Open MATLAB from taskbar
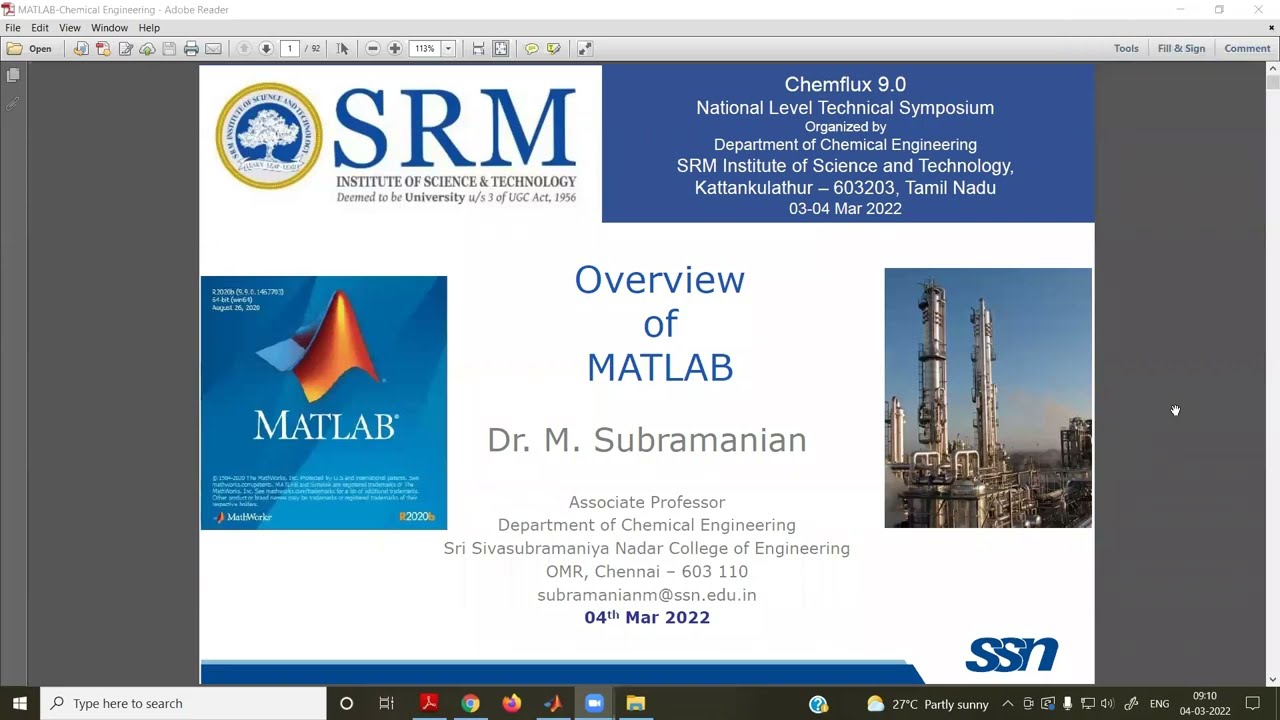The height and width of the screenshot is (720, 1280). (553, 703)
